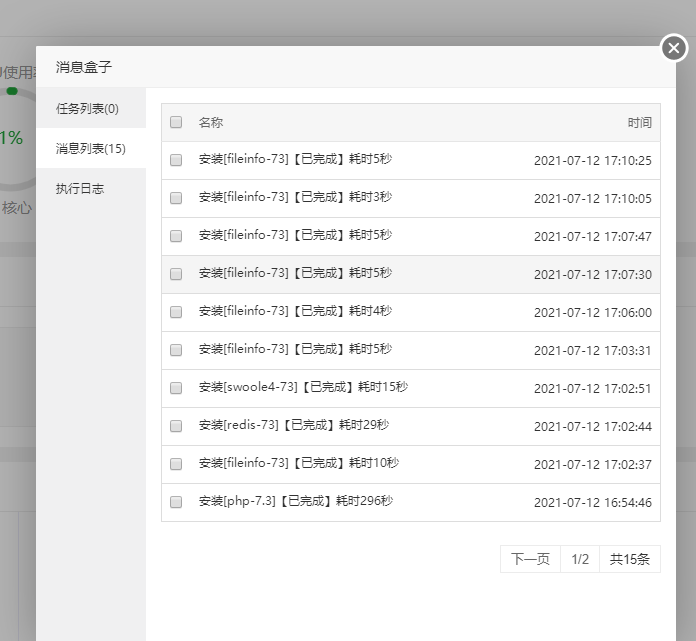
Task: Click the 共15条 total count label
Action: coord(630,559)
